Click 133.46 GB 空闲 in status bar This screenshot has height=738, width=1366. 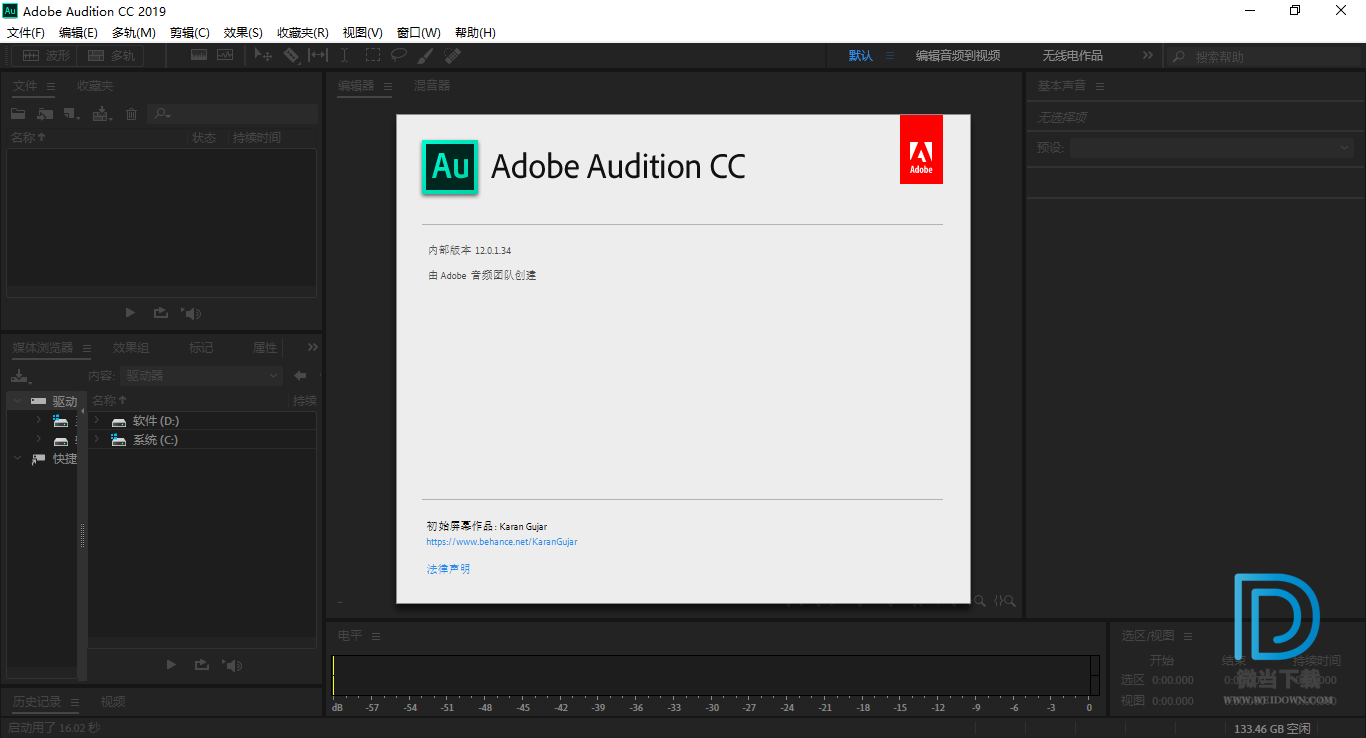[1272, 729]
